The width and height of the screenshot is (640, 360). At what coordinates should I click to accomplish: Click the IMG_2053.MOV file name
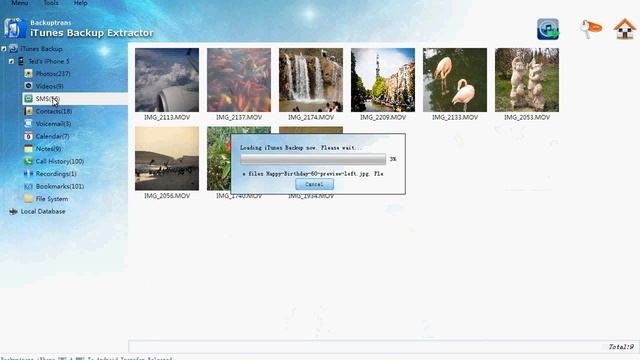click(527, 118)
